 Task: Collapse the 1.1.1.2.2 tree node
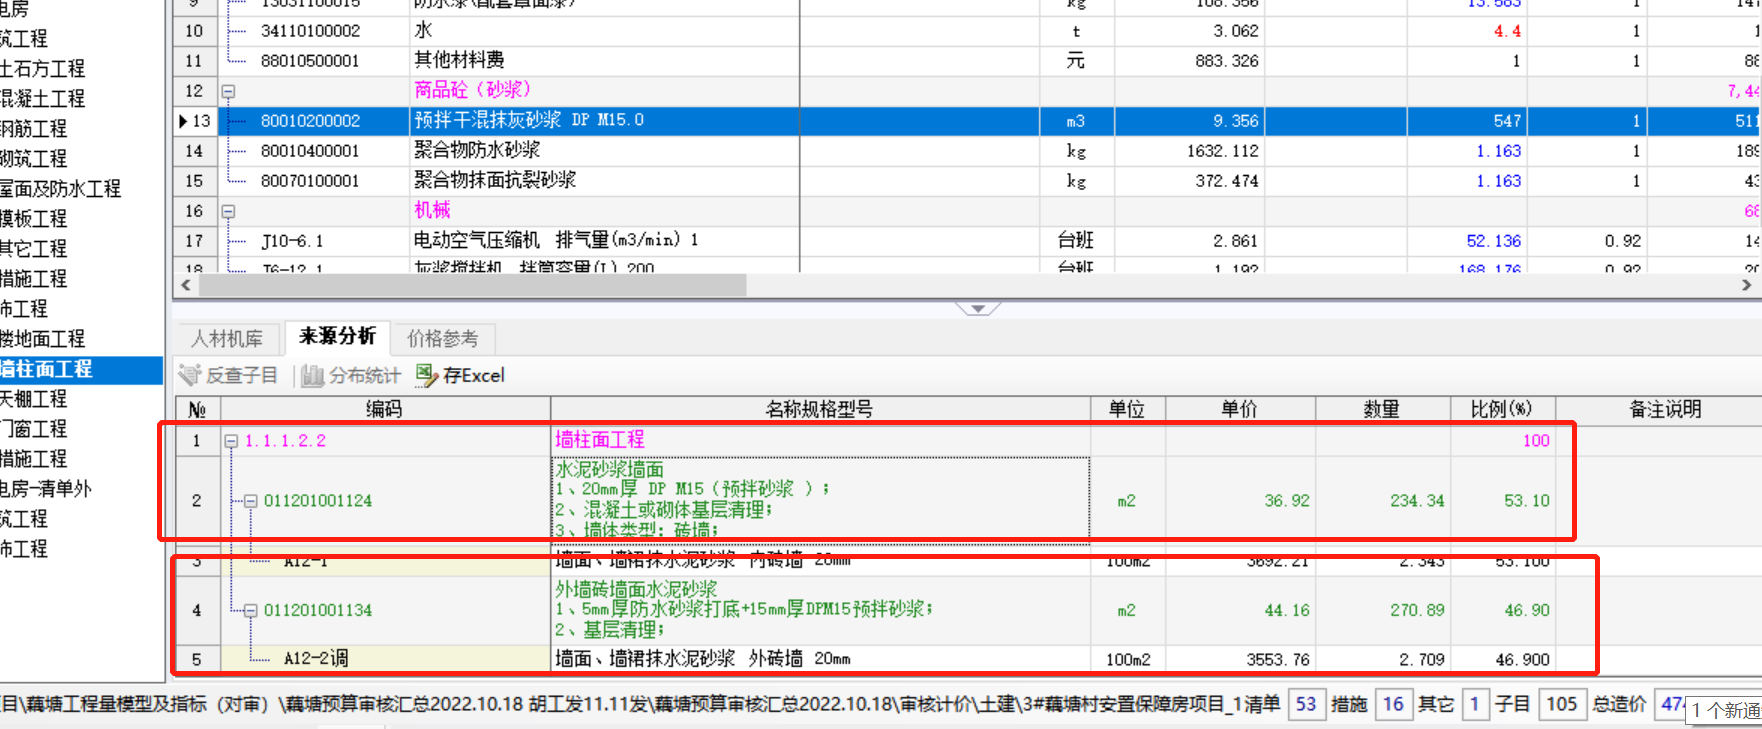[x=232, y=440]
